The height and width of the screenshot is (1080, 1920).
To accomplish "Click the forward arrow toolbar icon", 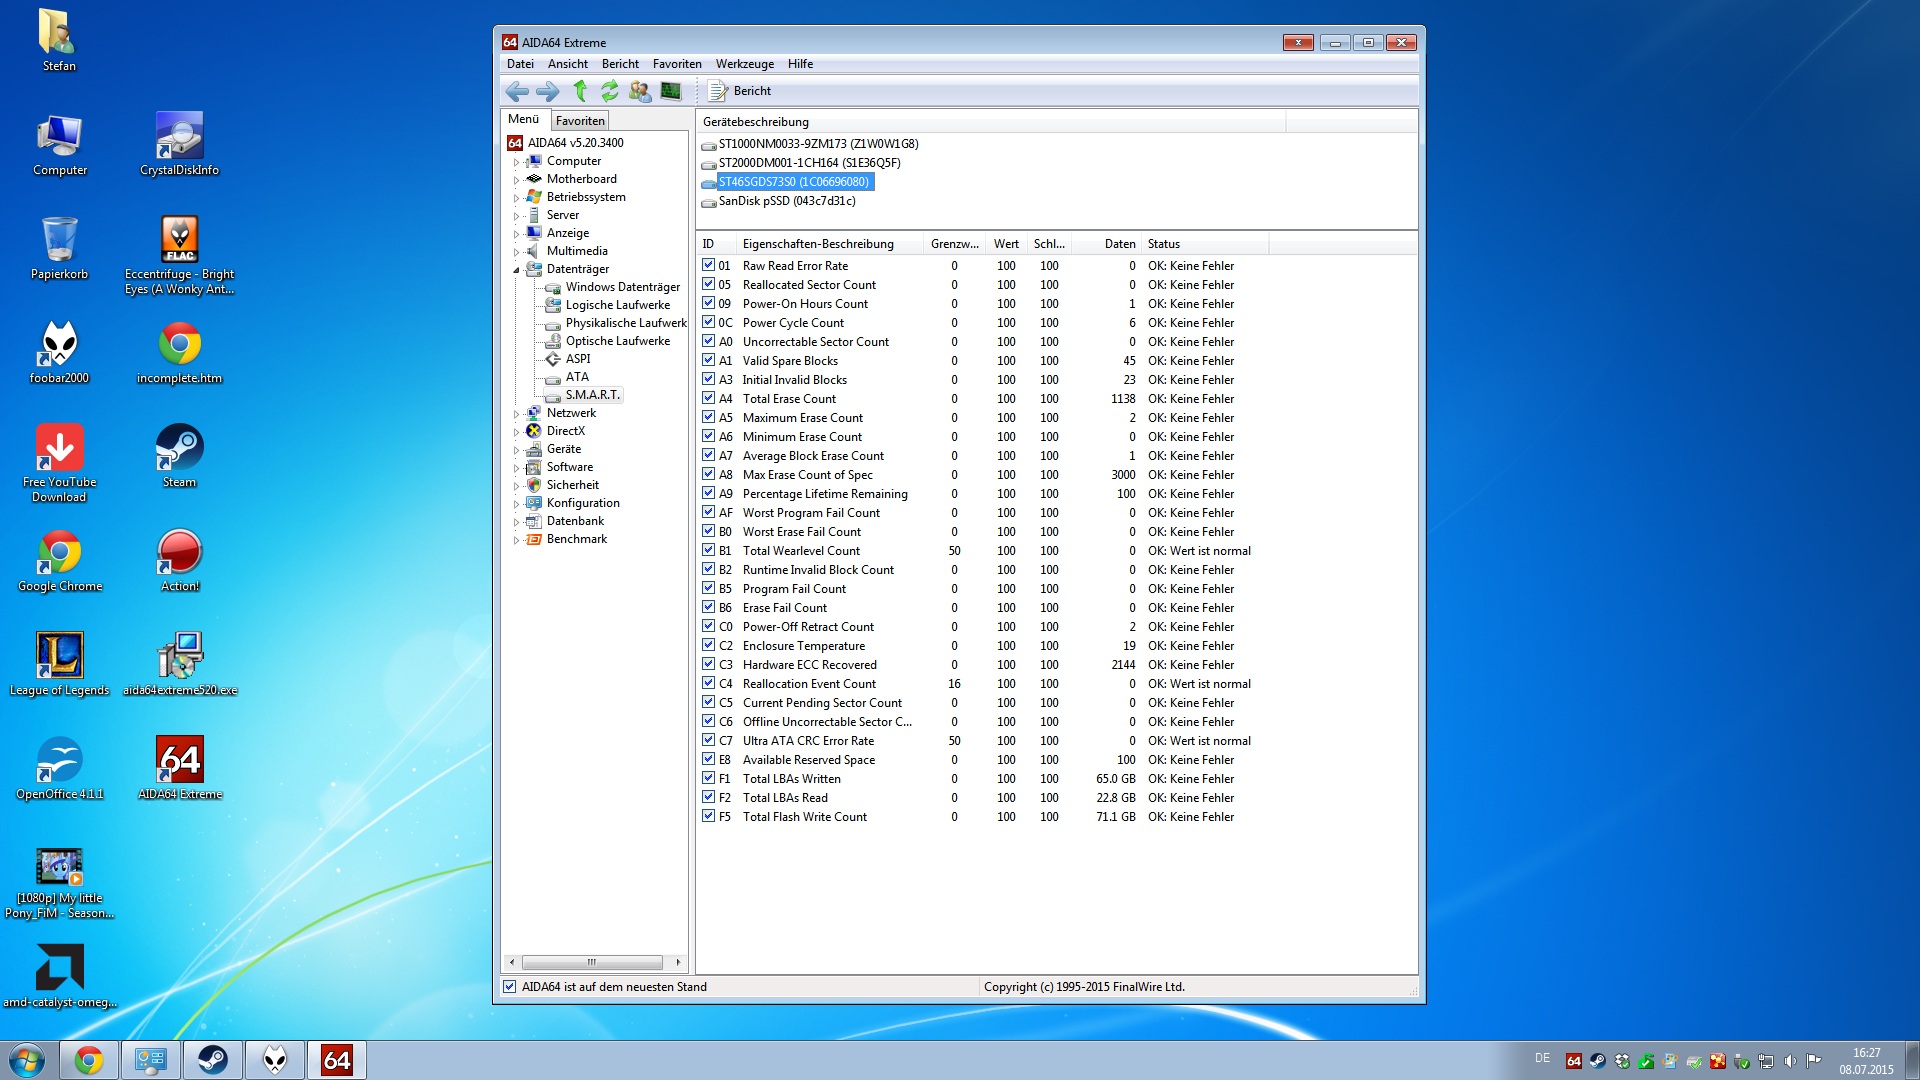I will pyautogui.click(x=548, y=91).
